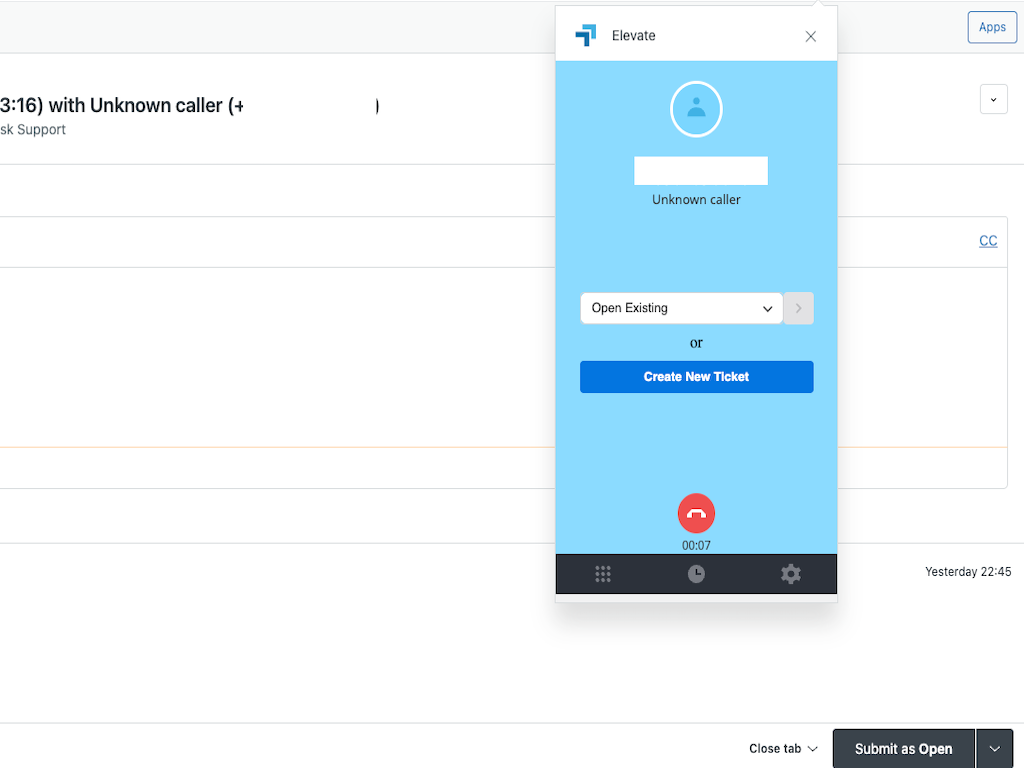Open the Helpdesk Support link

[x=33, y=129]
